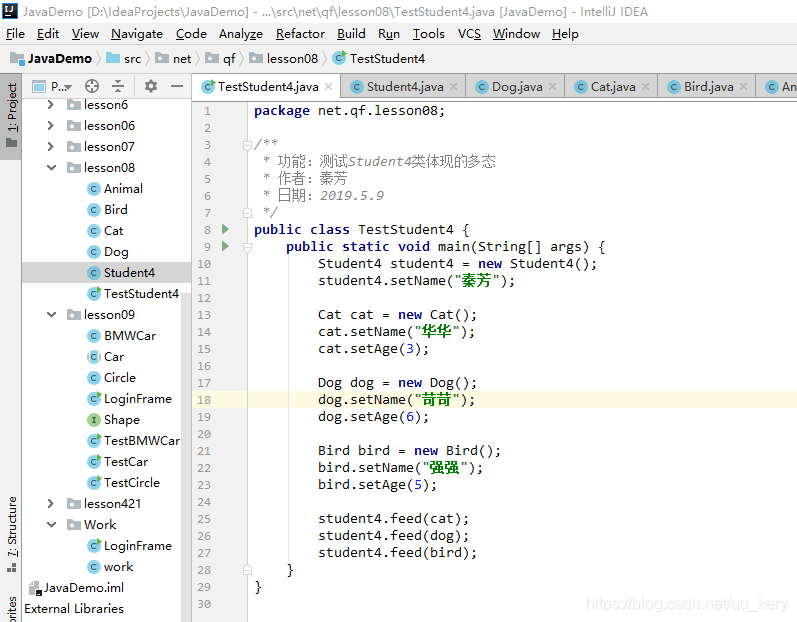Close the Dog.java tab
This screenshot has height=622, width=797.
pyautogui.click(x=553, y=87)
